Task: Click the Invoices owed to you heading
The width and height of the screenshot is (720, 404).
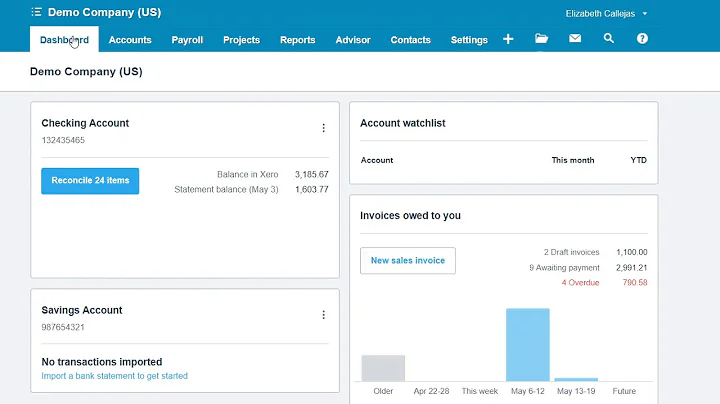Action: click(410, 216)
